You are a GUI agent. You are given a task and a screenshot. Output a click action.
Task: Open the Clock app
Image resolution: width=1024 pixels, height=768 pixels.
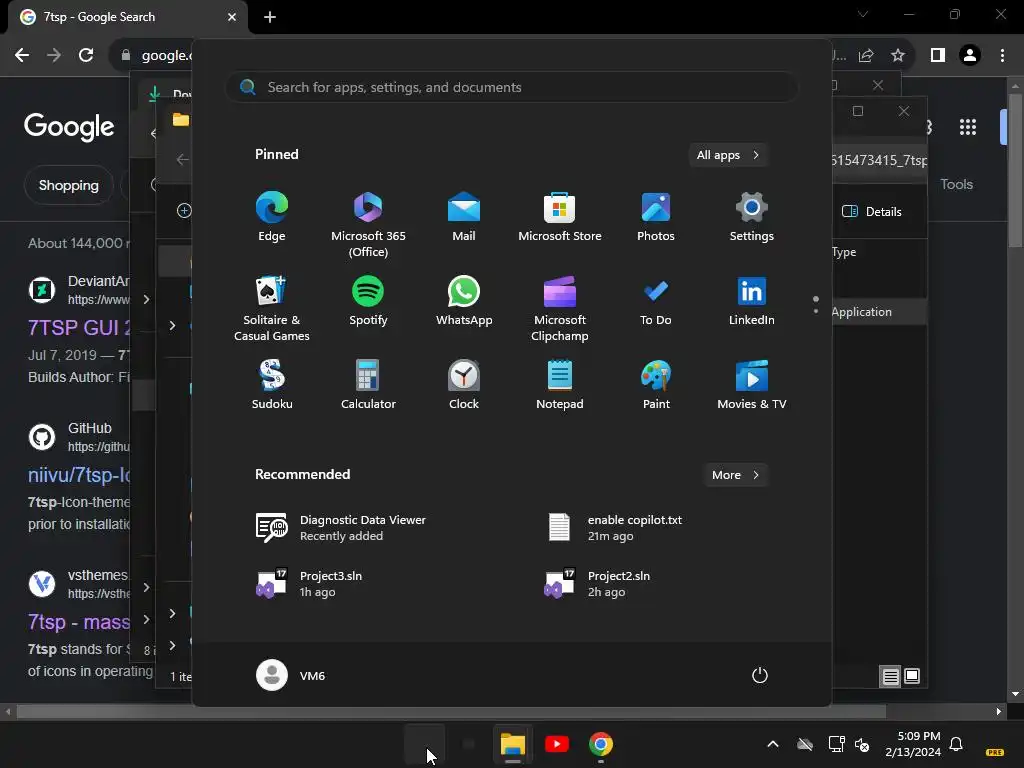coord(464,385)
